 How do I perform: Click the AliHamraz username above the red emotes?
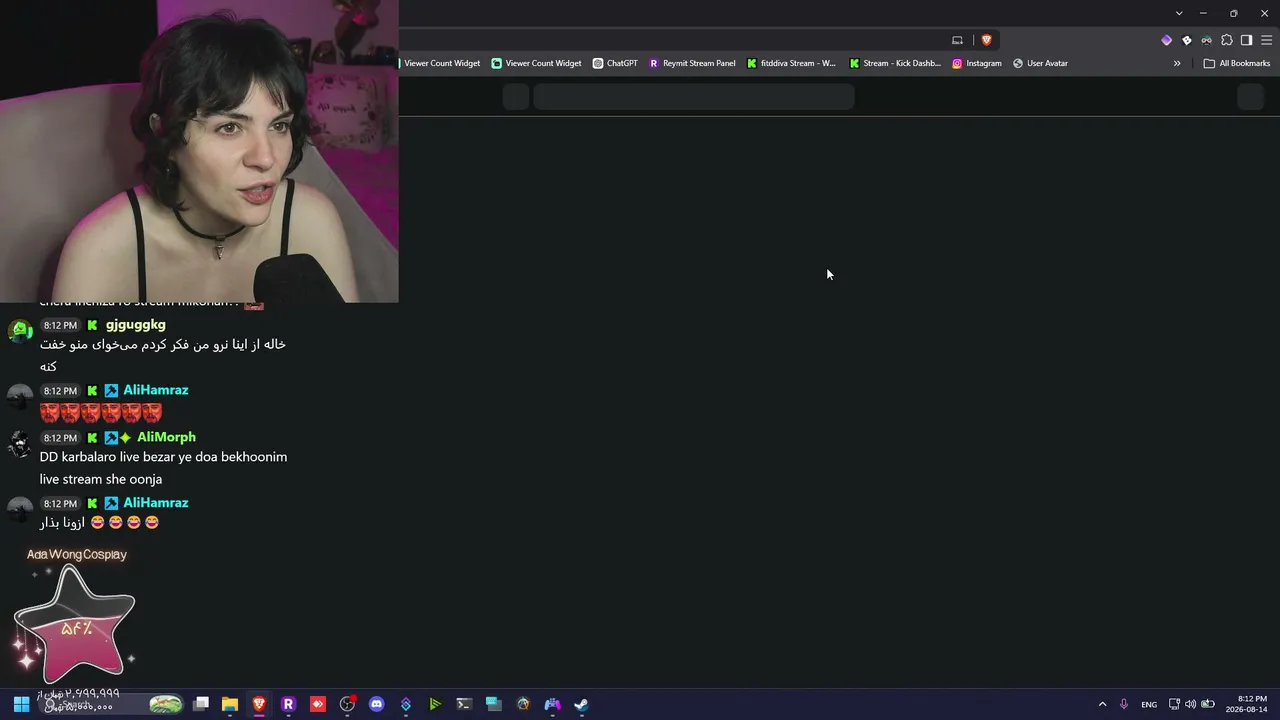click(156, 390)
